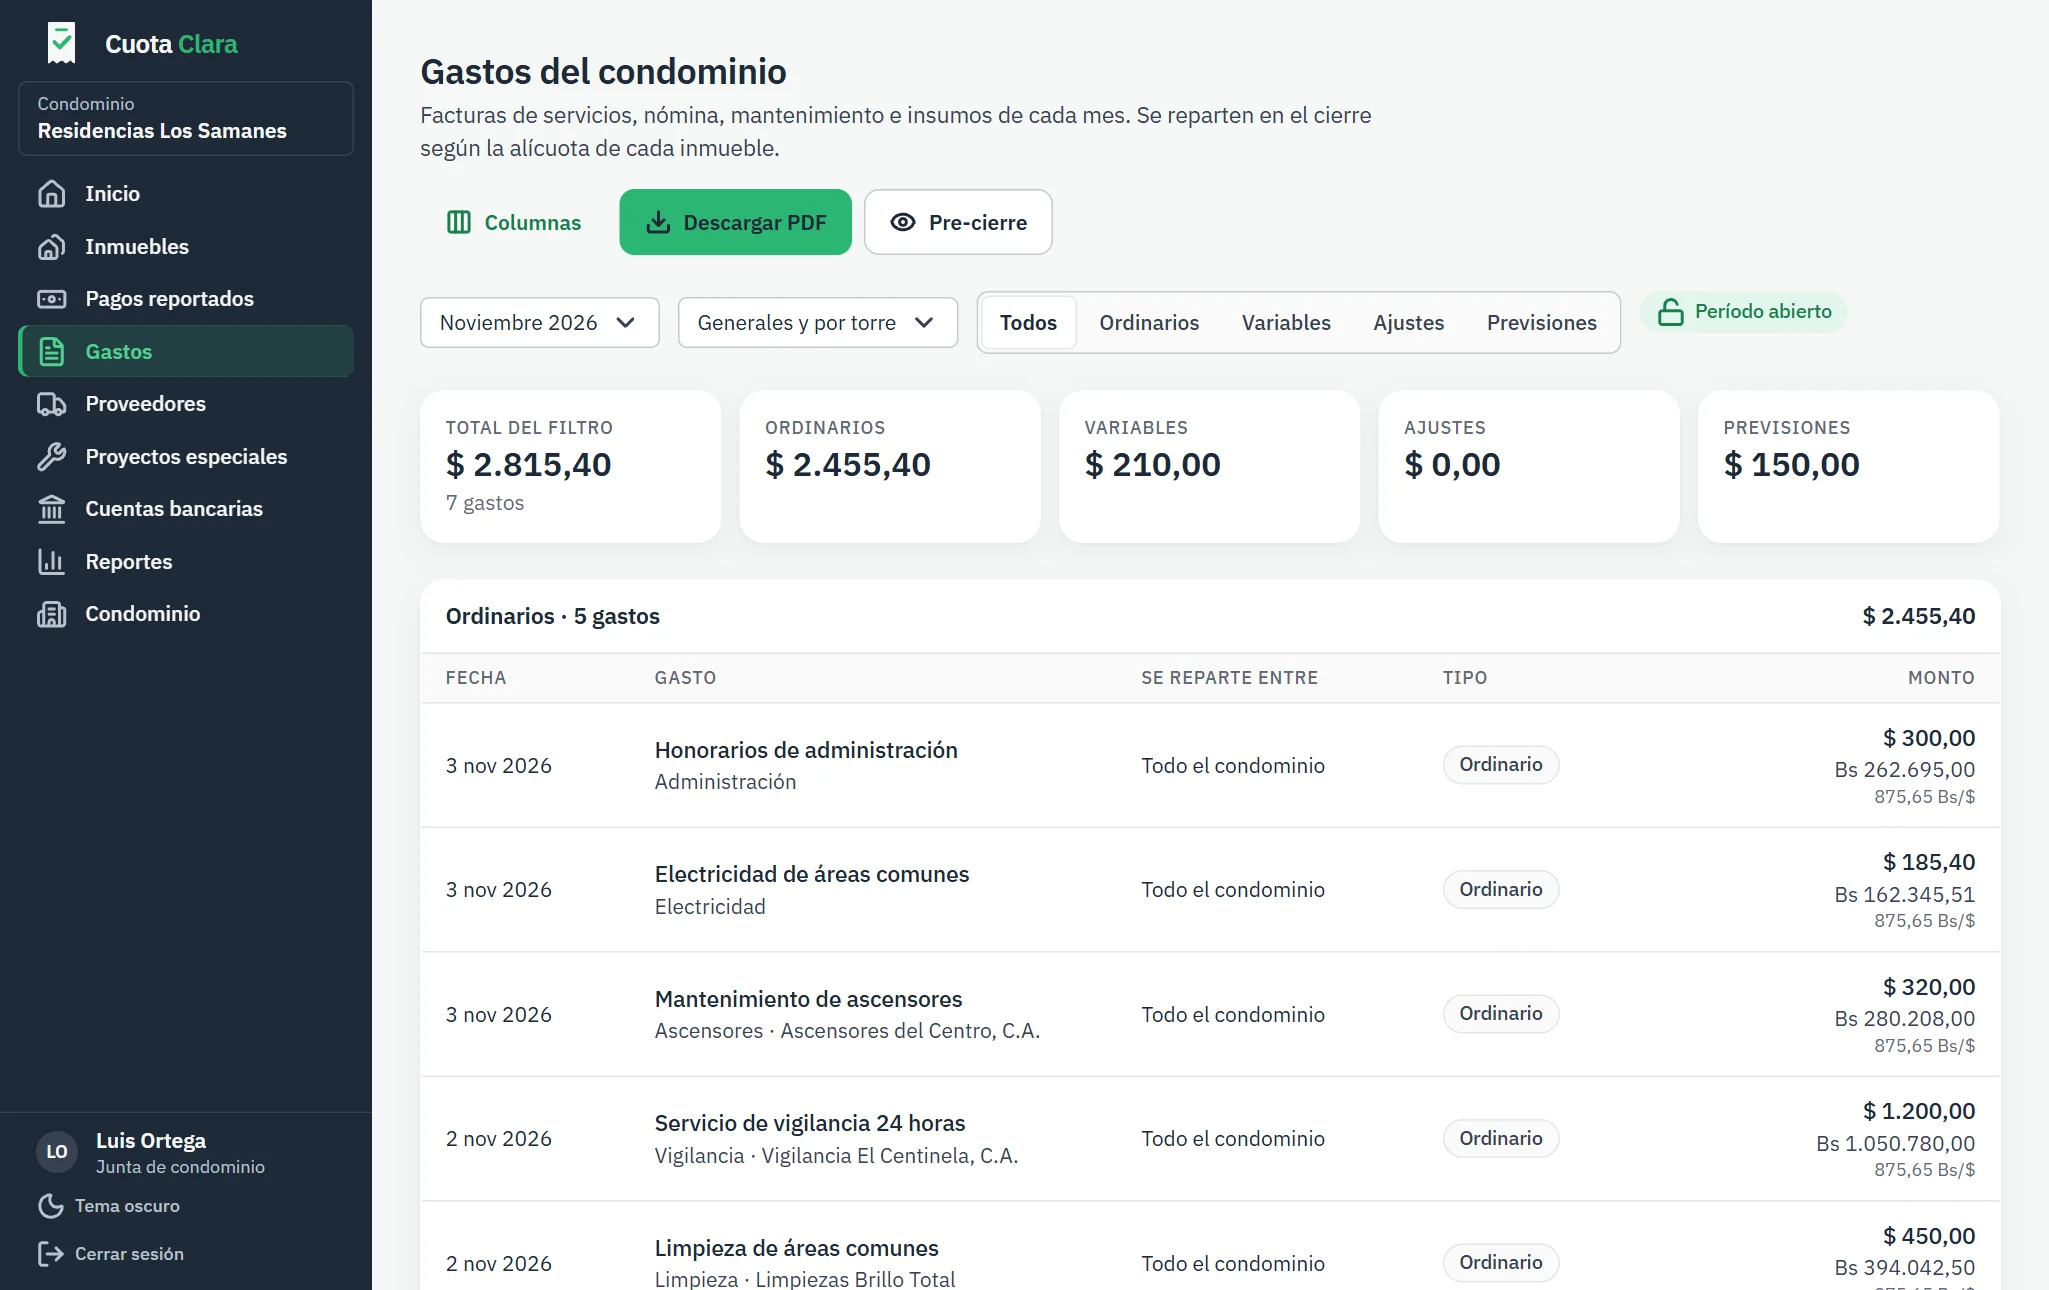Click the GASTO column header
Image resolution: width=2049 pixels, height=1290 pixels.
[685, 678]
